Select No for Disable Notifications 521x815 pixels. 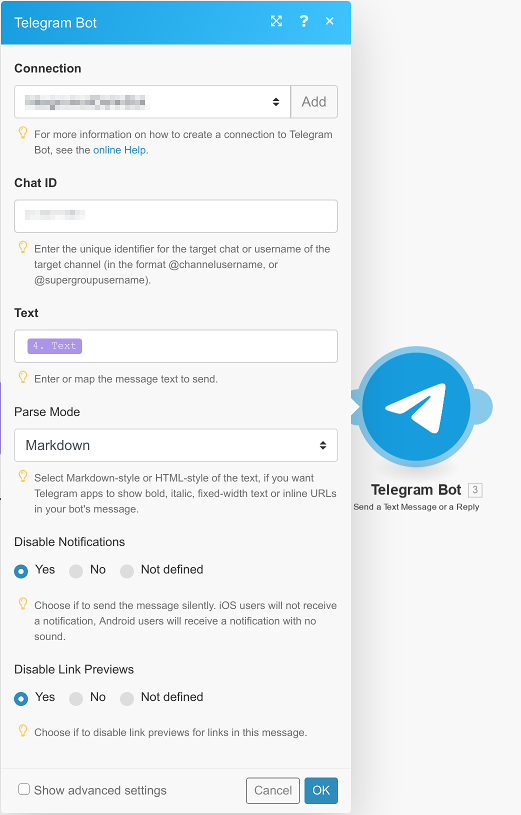[76, 572]
